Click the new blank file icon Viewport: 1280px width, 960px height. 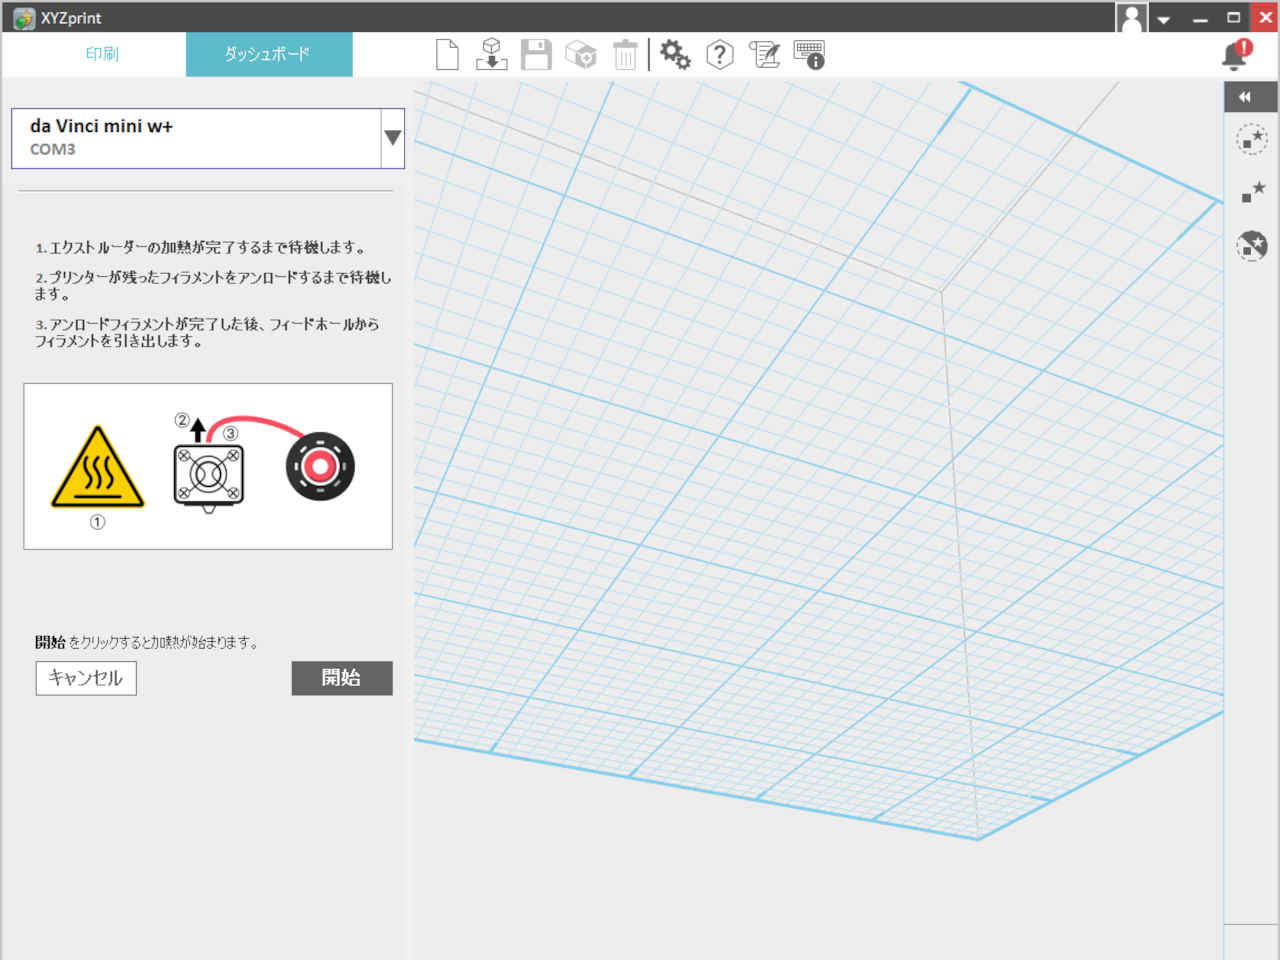(x=447, y=55)
